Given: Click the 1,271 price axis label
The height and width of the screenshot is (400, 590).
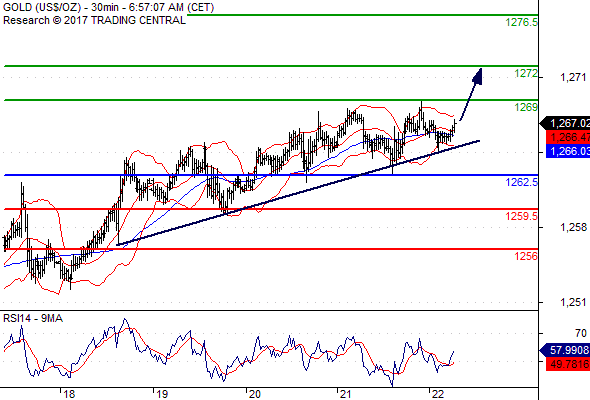Looking at the screenshot, I should (x=573, y=78).
